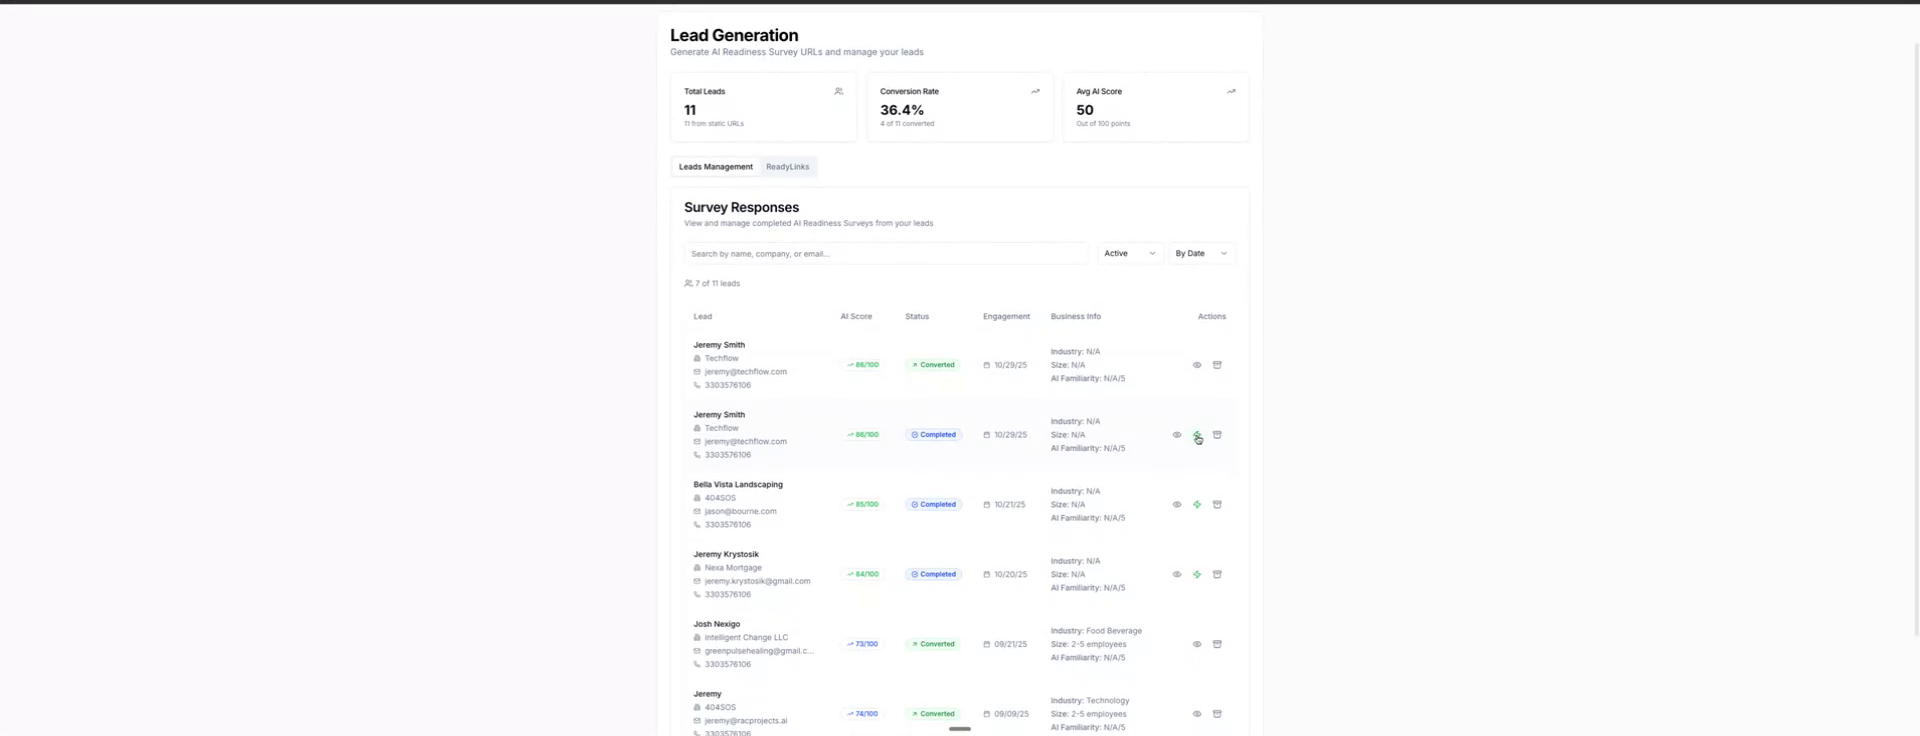Click the 84/100 AI score badge
The image size is (1920, 736).
tap(862, 575)
